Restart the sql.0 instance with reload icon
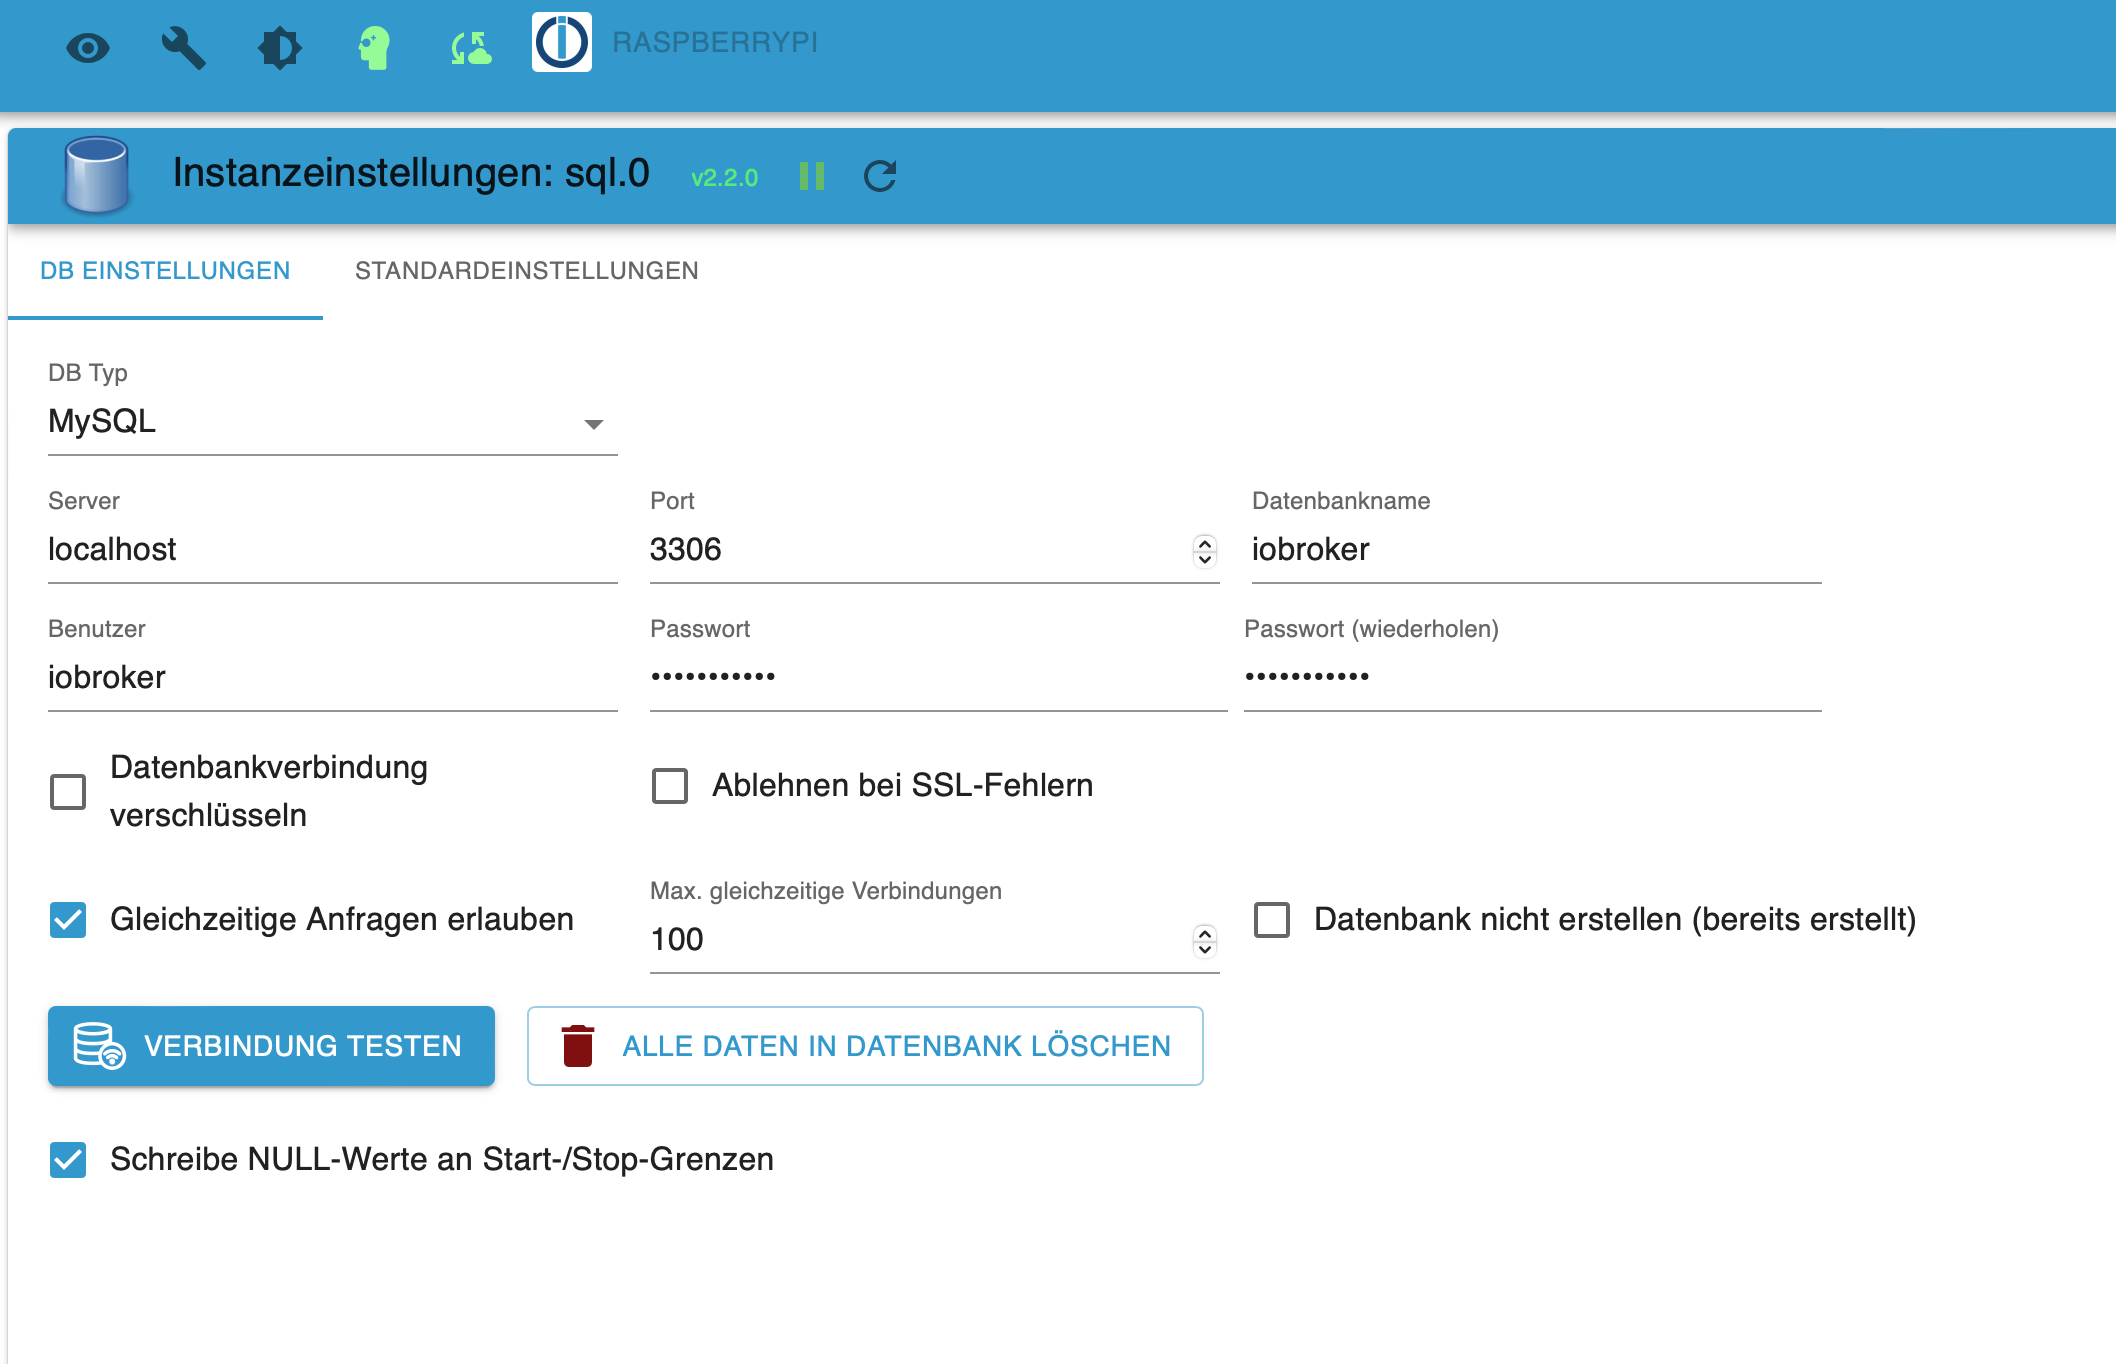The image size is (2116, 1364). [x=880, y=176]
